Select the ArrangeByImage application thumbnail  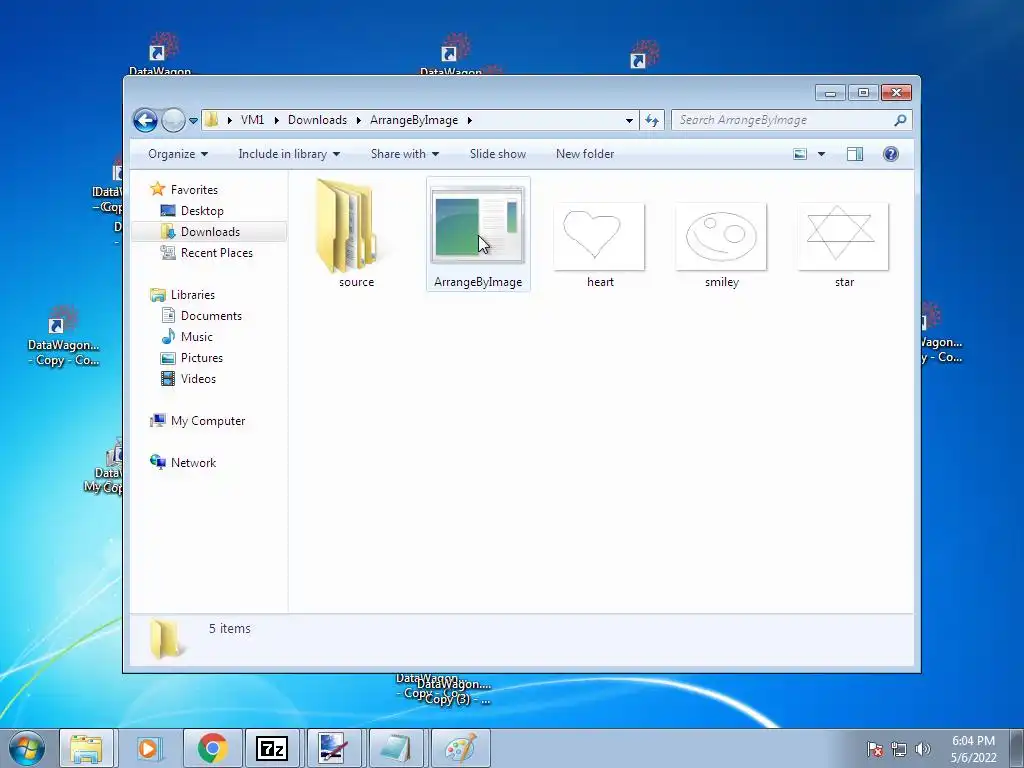pos(477,225)
